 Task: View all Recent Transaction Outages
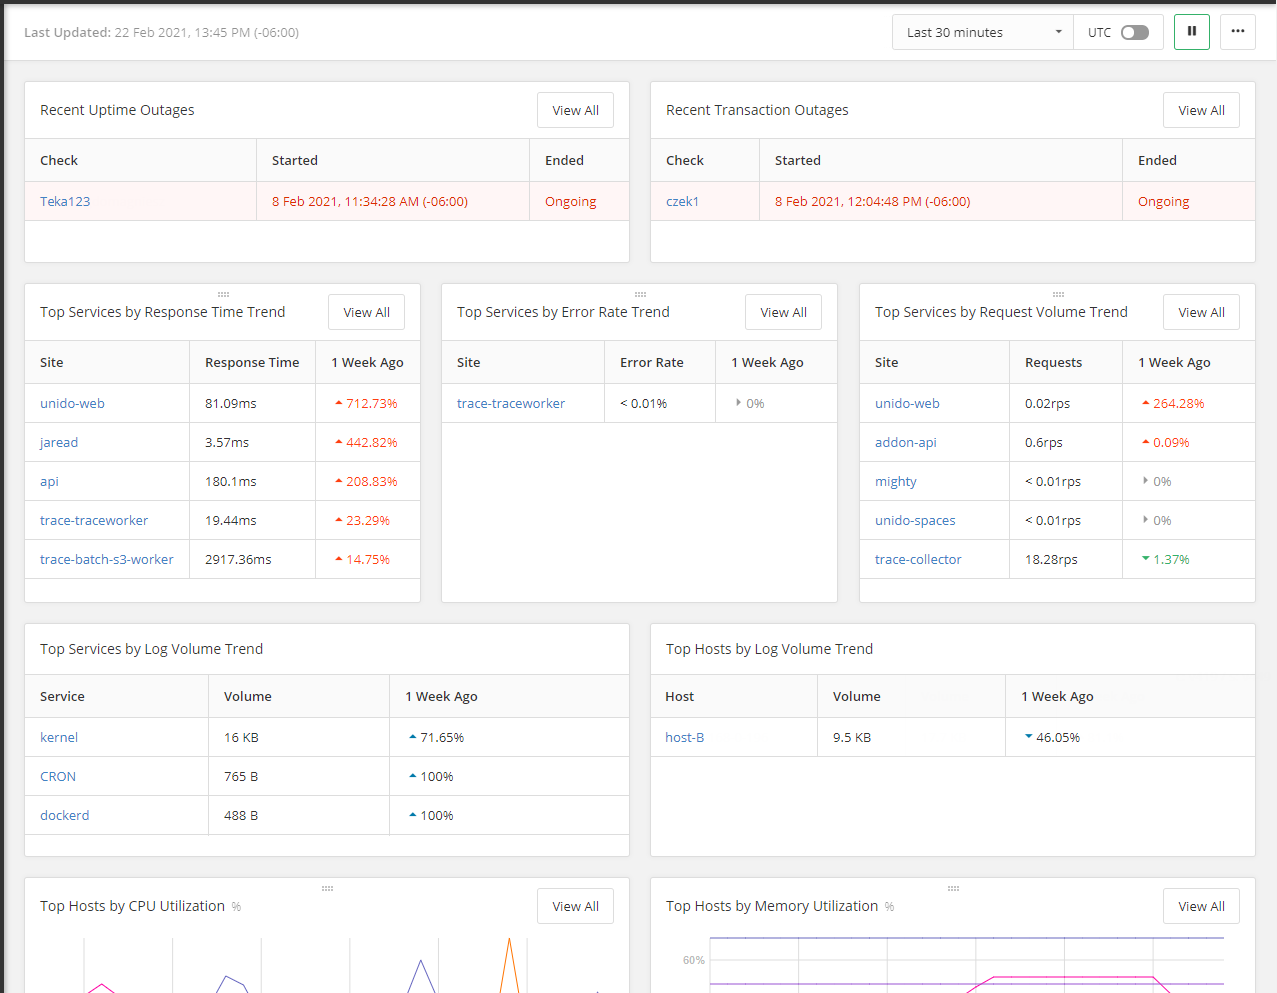click(1200, 110)
